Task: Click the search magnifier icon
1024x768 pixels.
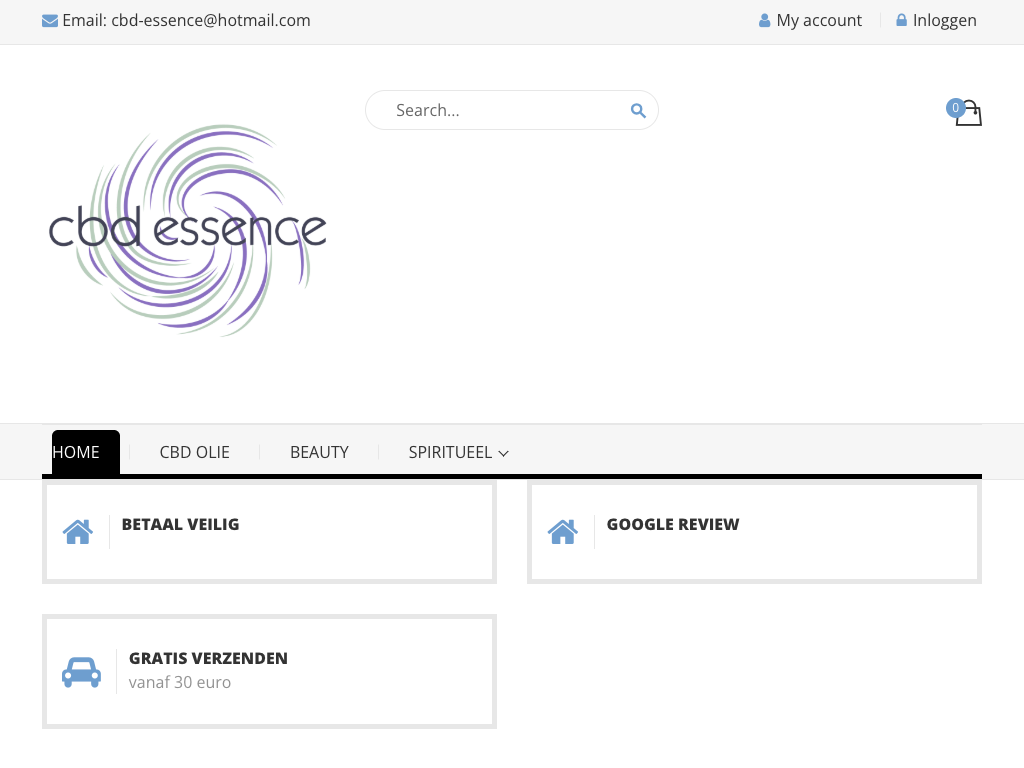Action: (638, 111)
